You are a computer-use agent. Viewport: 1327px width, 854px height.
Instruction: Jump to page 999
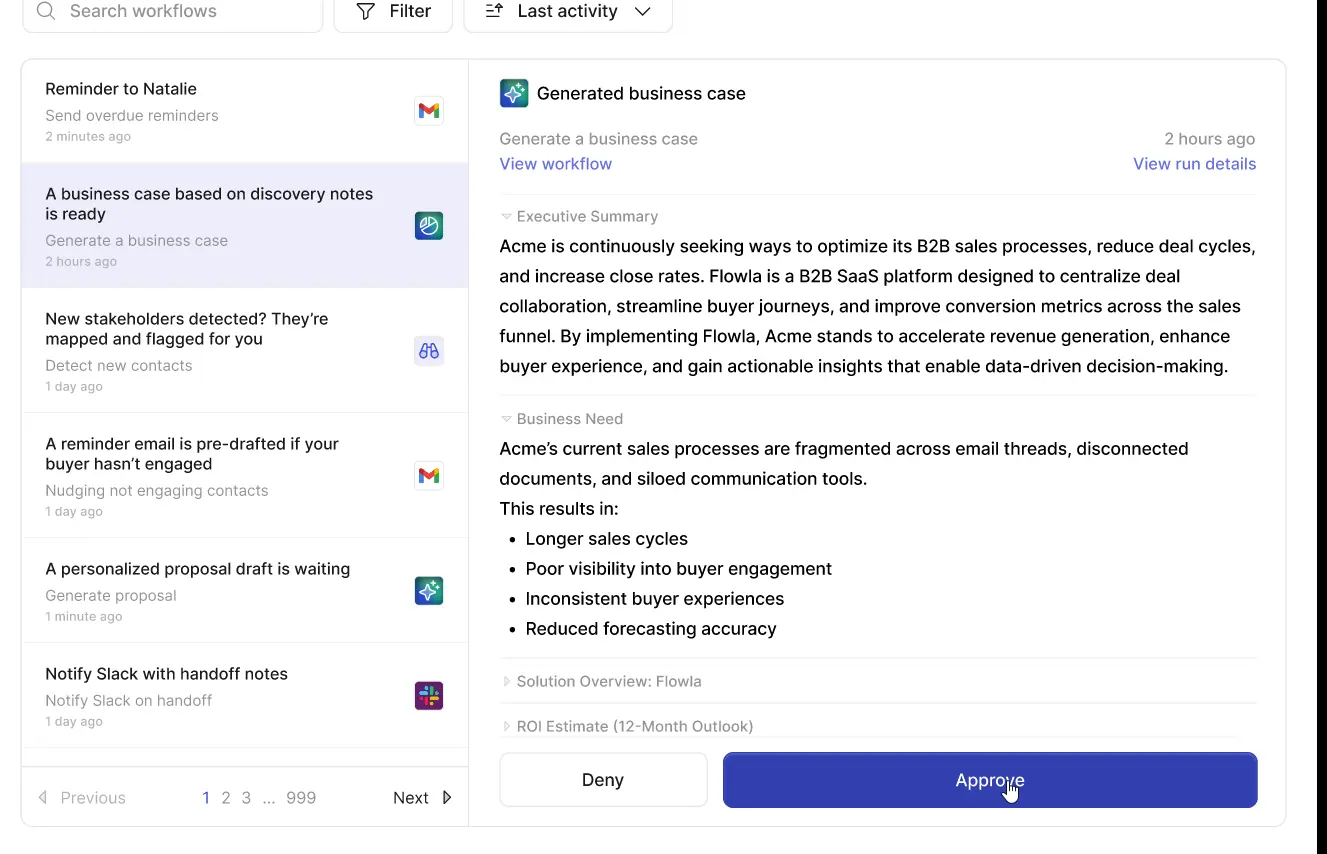coord(301,798)
